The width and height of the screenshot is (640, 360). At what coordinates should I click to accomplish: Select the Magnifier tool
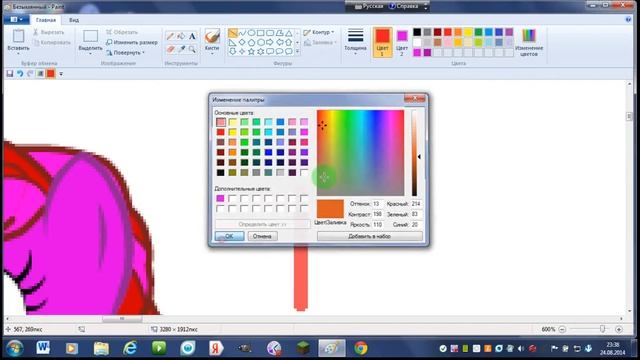point(192,49)
